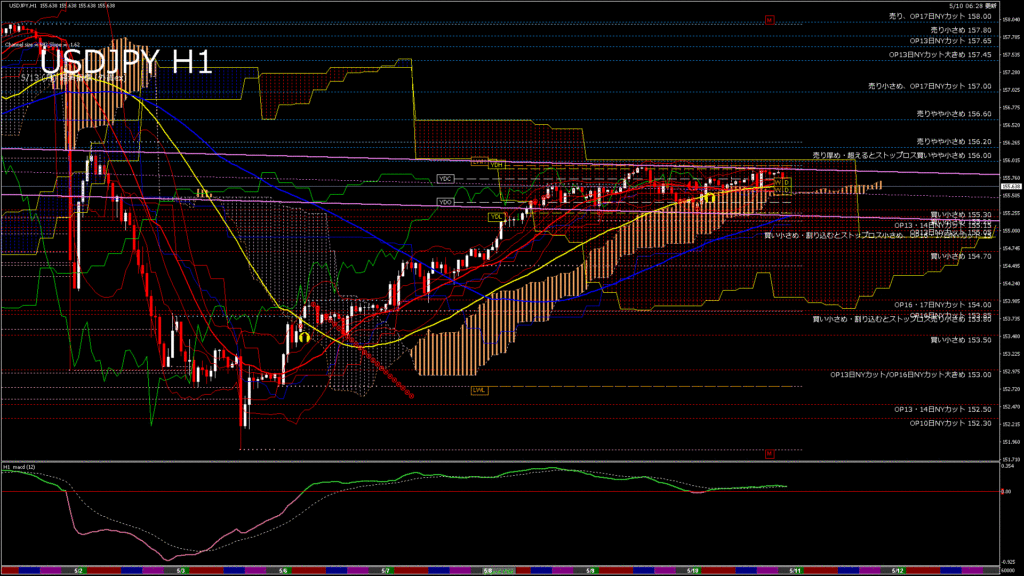The width and height of the screenshot is (1024, 576).
Task: Click the stop-loss order label at 156.00
Action: 902,155
